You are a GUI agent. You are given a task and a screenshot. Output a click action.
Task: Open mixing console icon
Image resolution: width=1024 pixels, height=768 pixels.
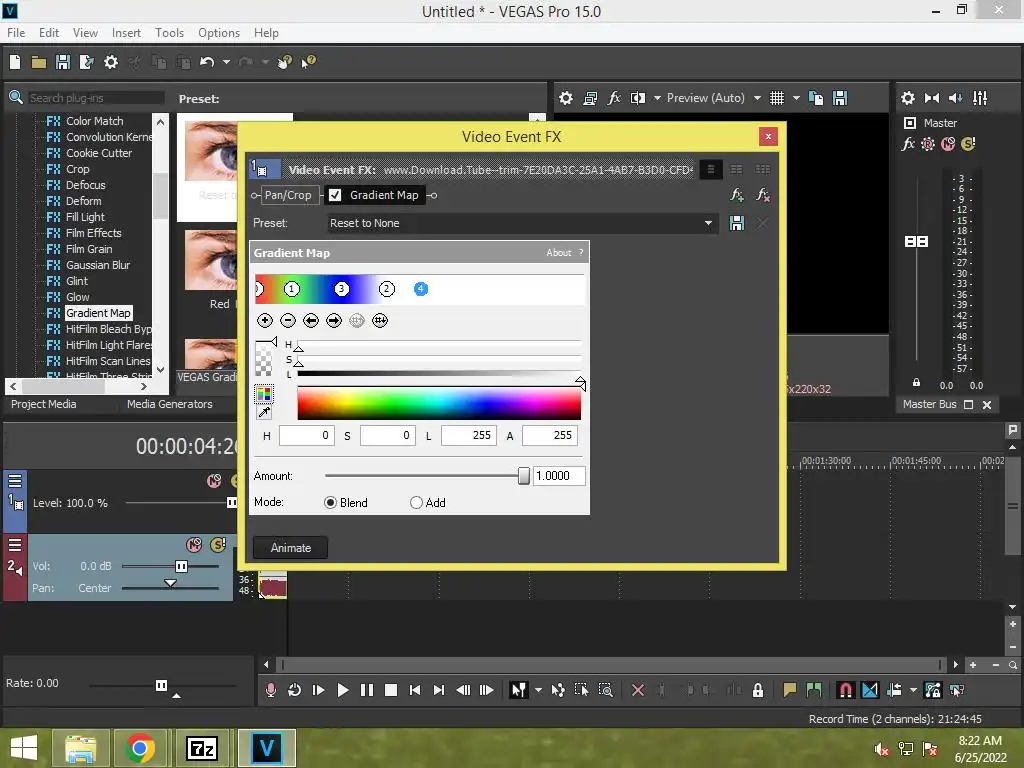(x=980, y=98)
